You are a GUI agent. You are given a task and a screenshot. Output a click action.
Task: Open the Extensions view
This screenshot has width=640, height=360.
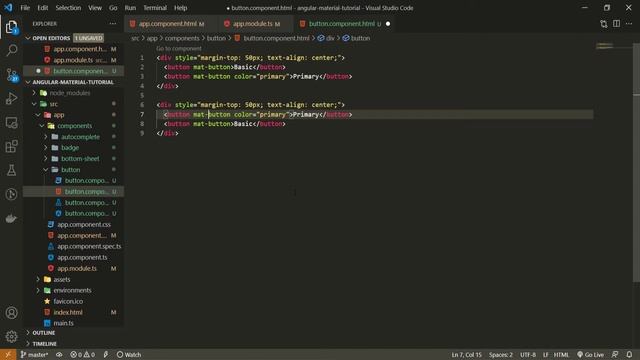click(11, 146)
